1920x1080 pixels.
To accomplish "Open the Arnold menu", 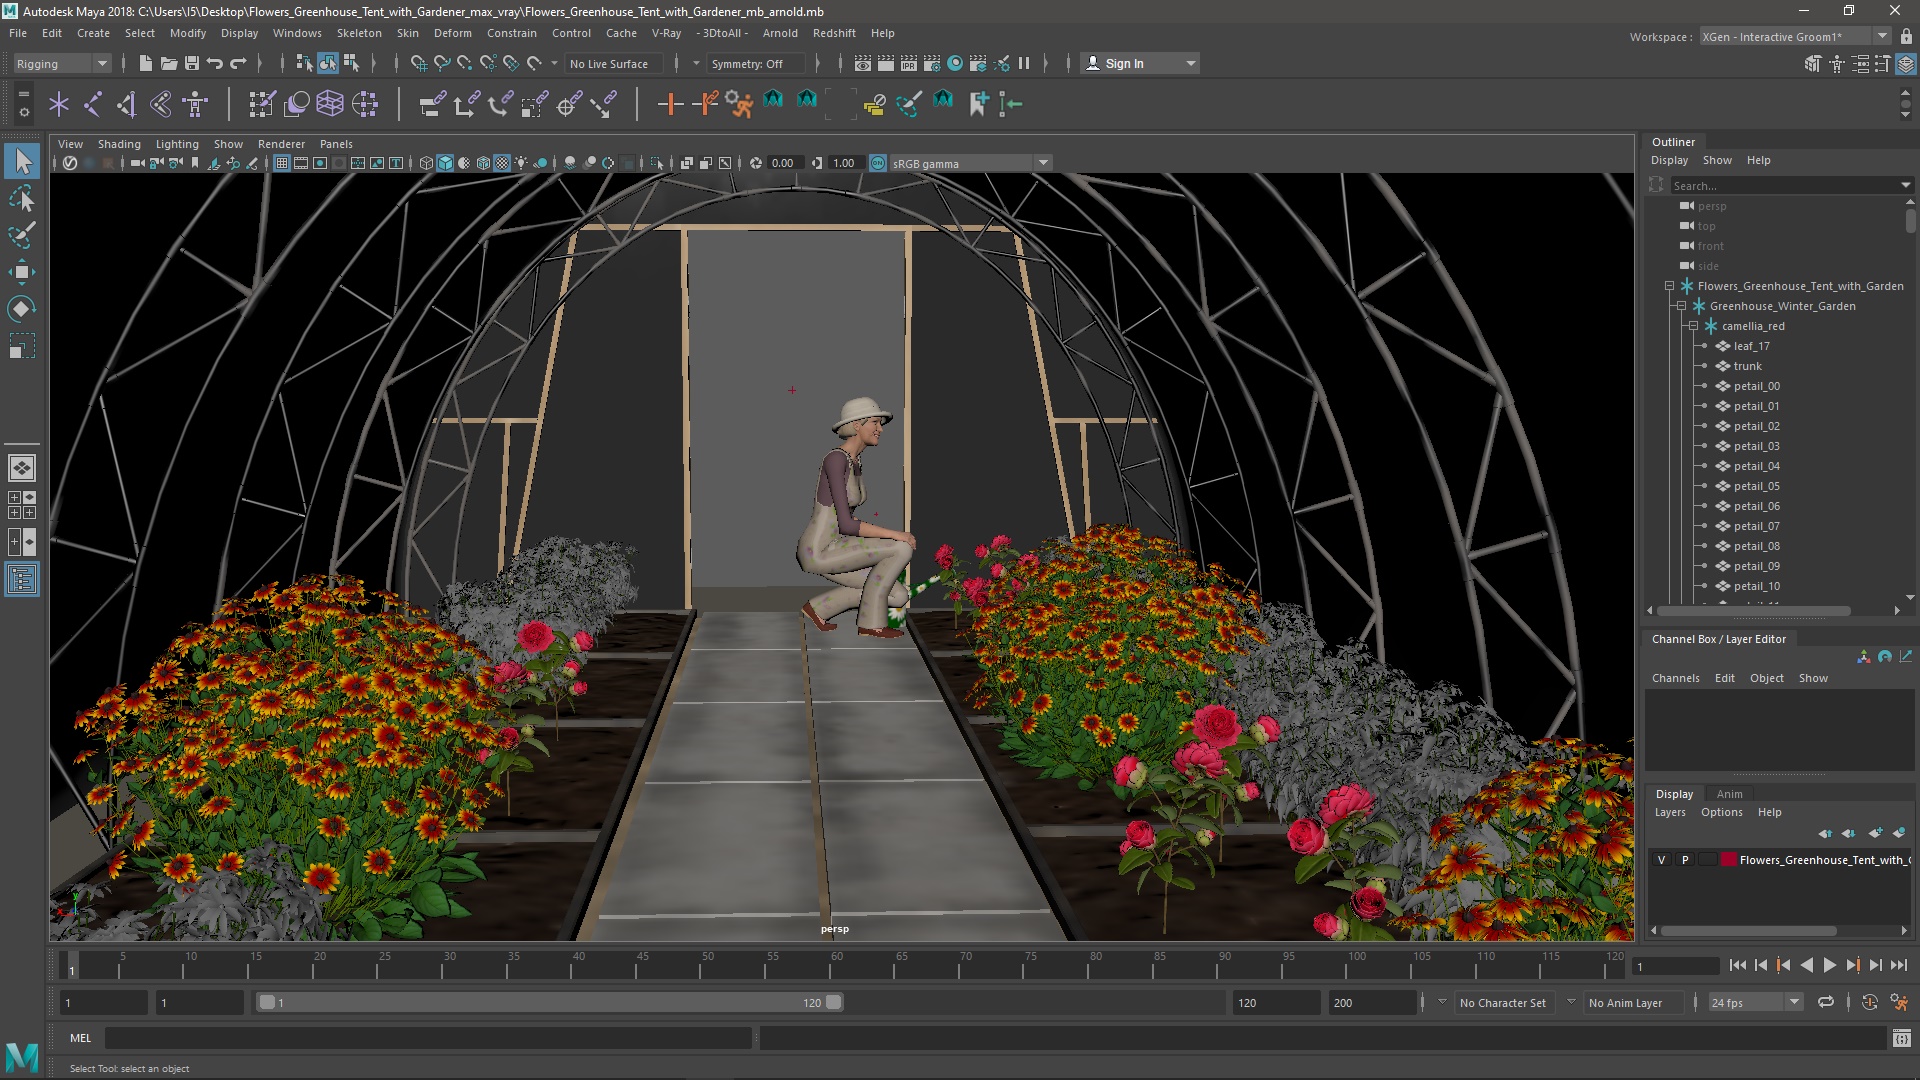I will [x=780, y=33].
